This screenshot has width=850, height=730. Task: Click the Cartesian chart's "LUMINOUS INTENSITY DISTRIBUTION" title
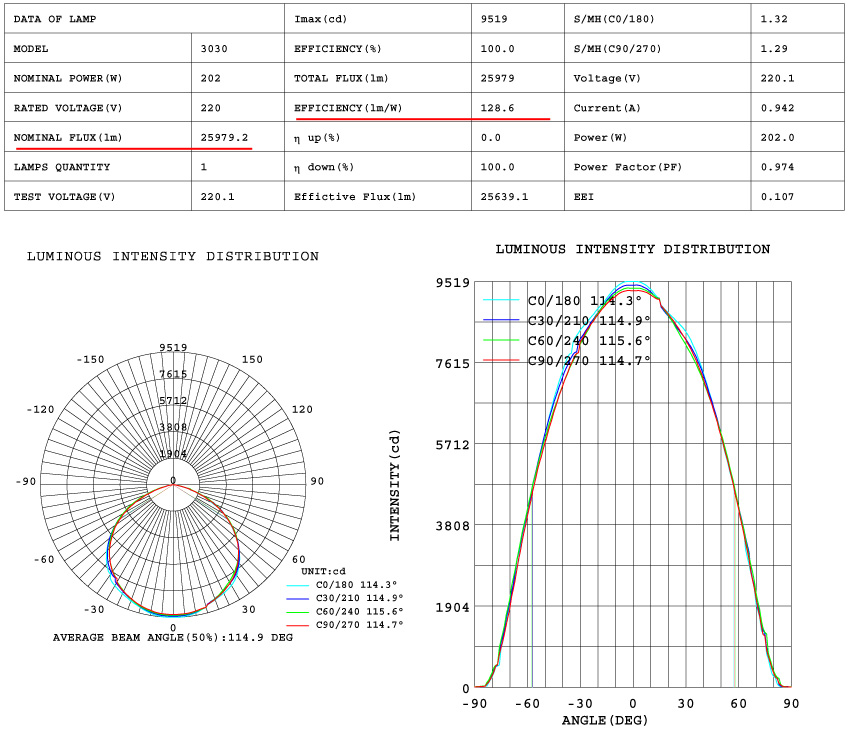(633, 249)
